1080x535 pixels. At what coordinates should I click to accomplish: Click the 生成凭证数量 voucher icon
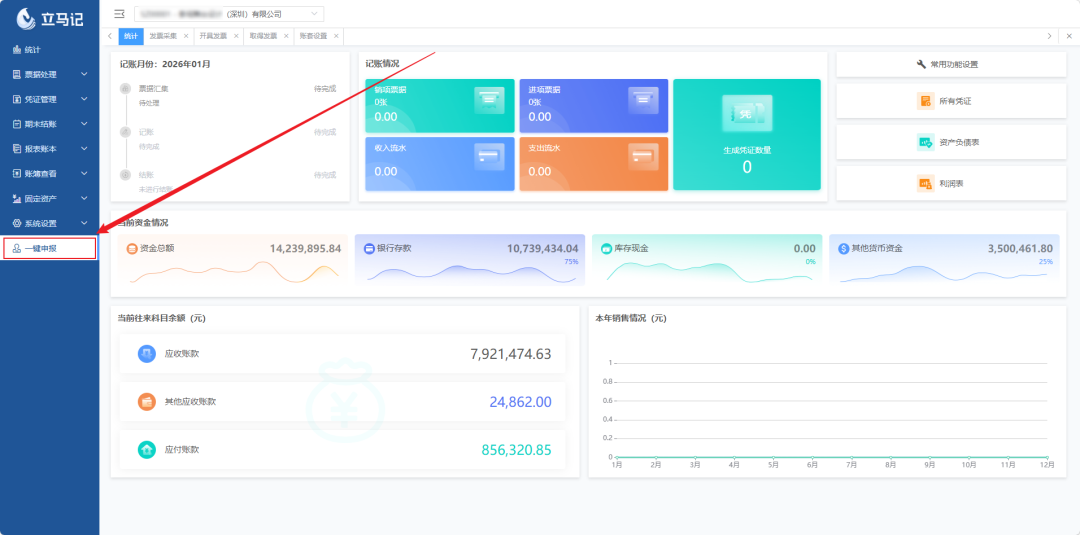746,115
